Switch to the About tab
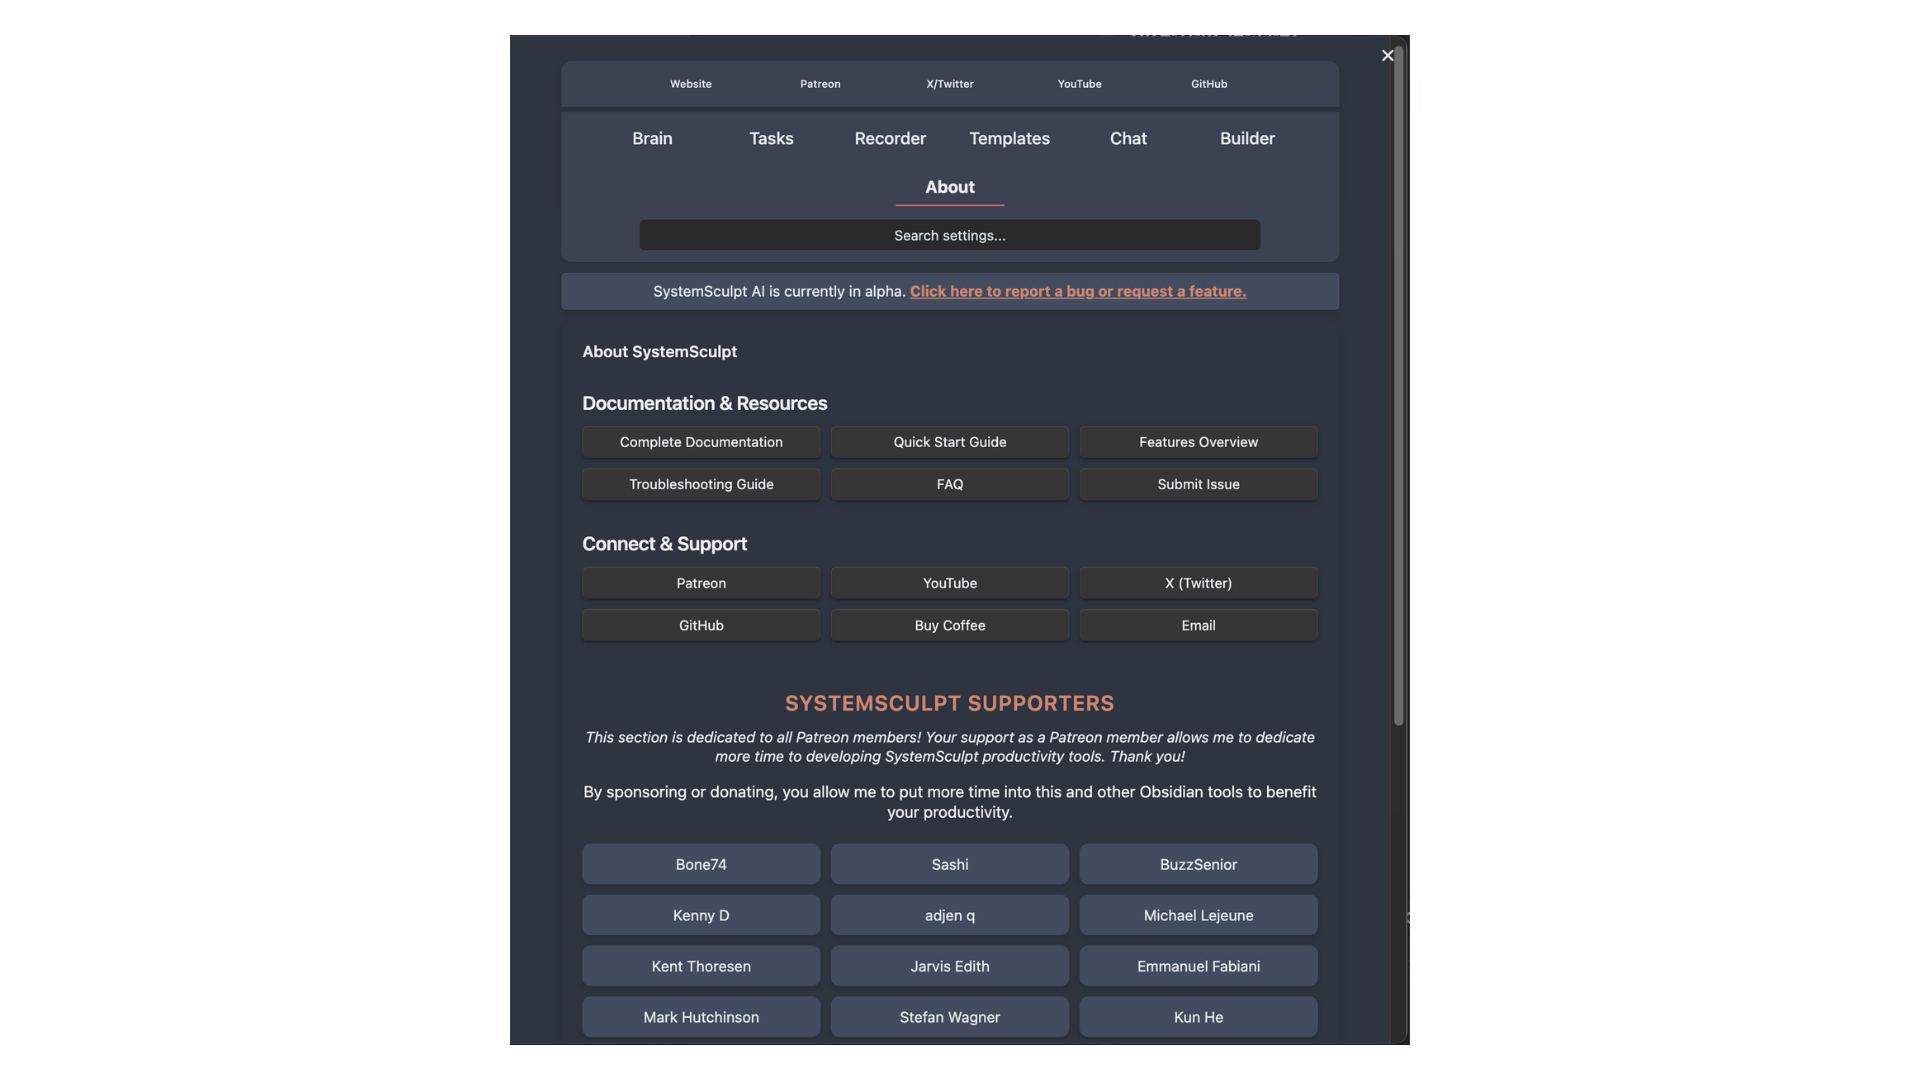Viewport: 1920px width, 1080px height. point(949,186)
